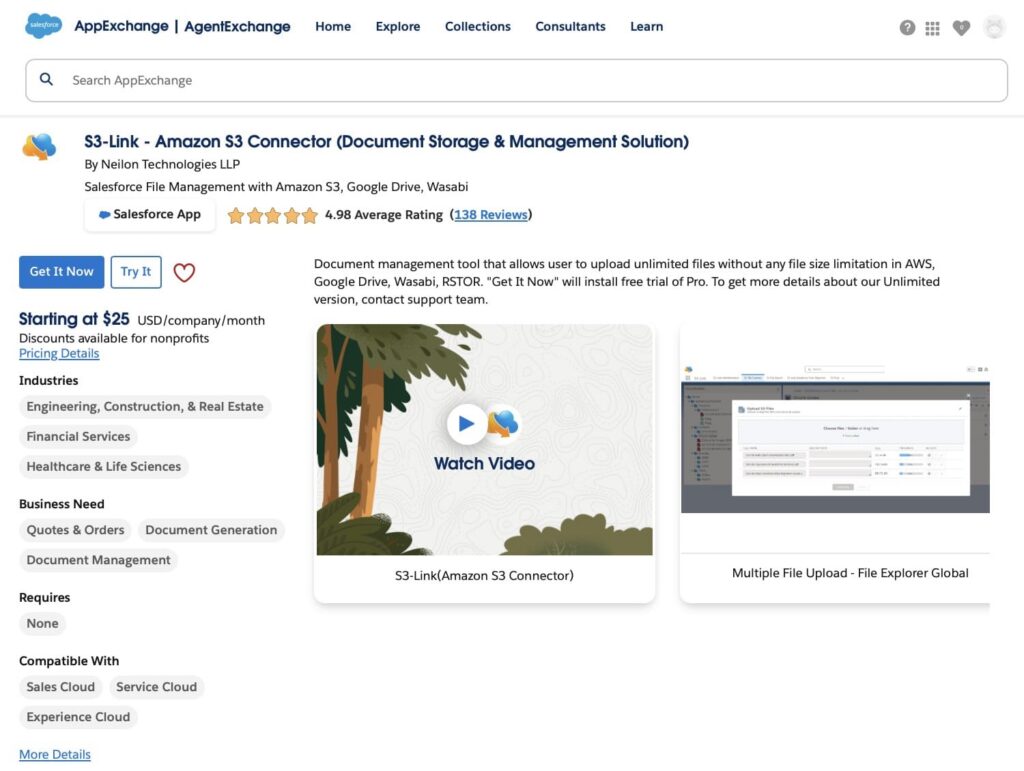Expand the More Details link
1024x771 pixels.
click(55, 755)
